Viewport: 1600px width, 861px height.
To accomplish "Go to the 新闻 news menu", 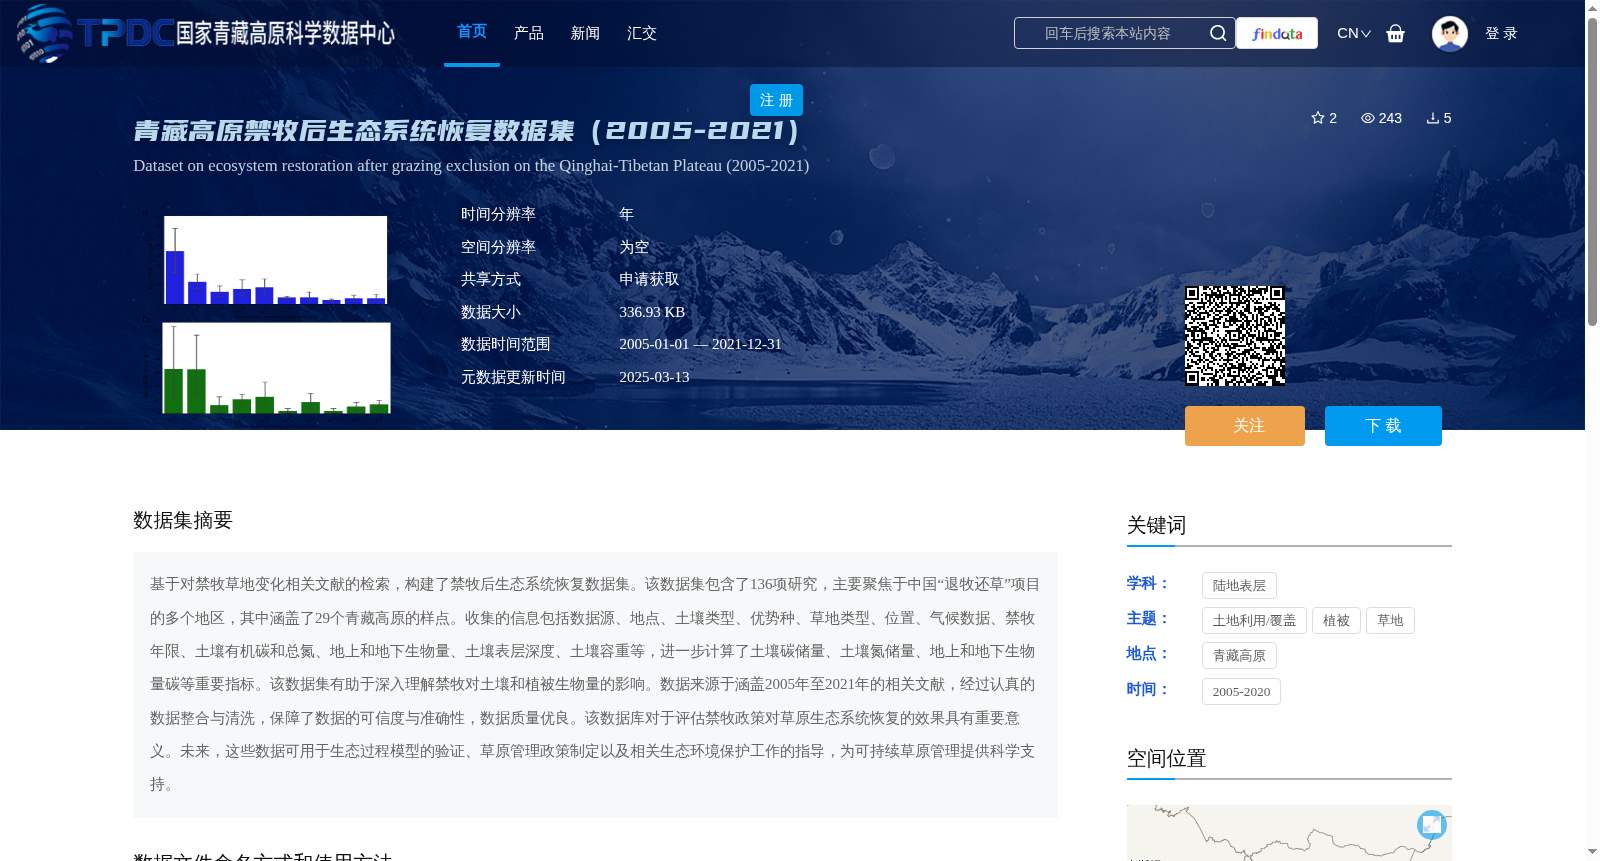I will [x=585, y=33].
